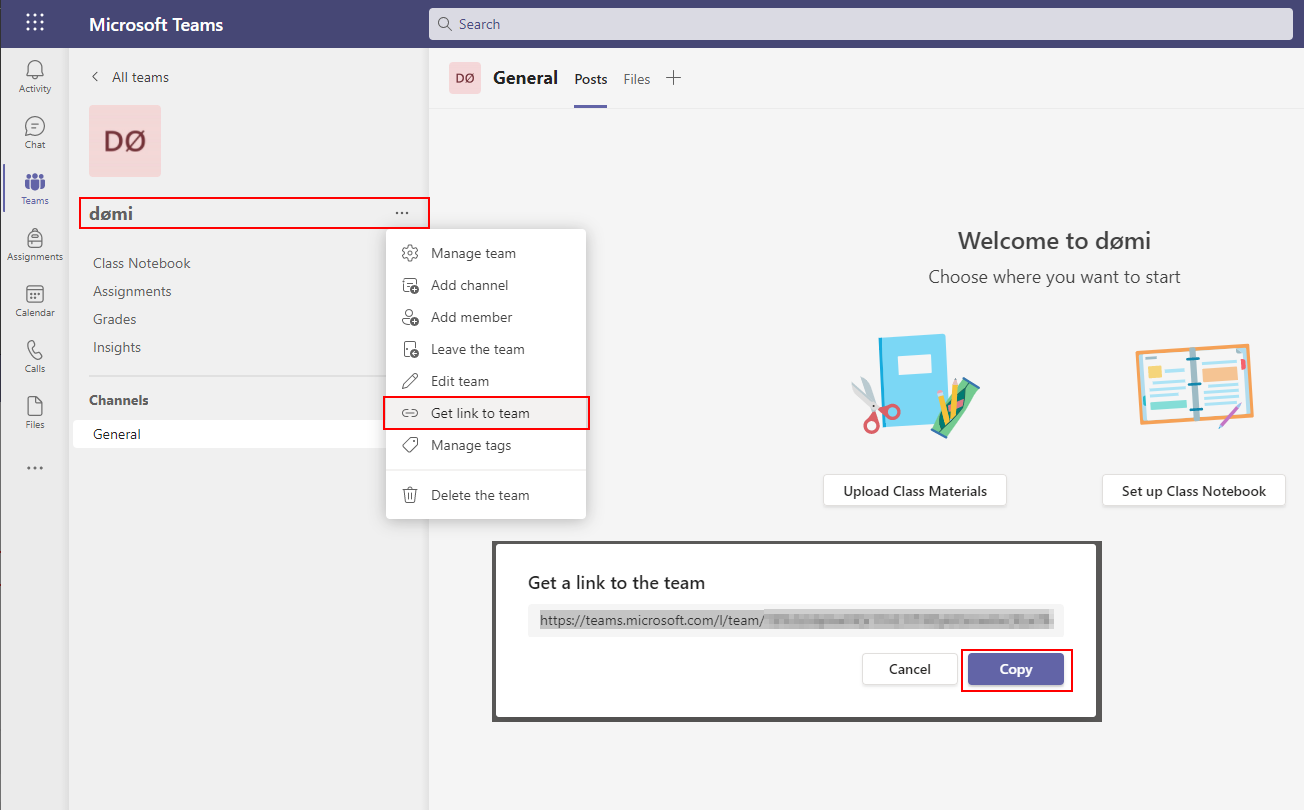This screenshot has width=1304, height=810.
Task: Click Cancel in the link dialog
Action: pyautogui.click(x=910, y=669)
